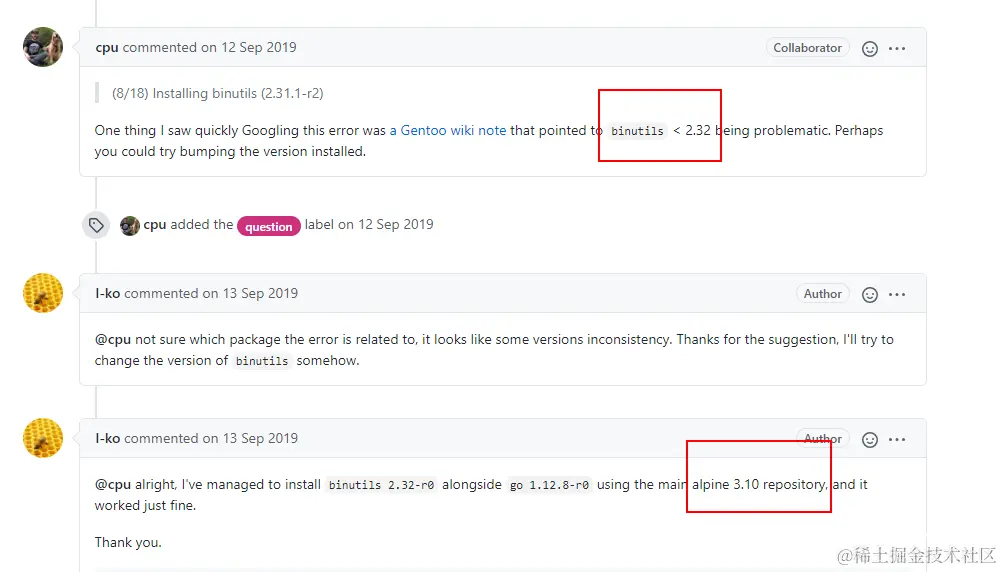Click l-ko avatar beside the 'alright' comment
1003x572 pixels.
[43, 438]
